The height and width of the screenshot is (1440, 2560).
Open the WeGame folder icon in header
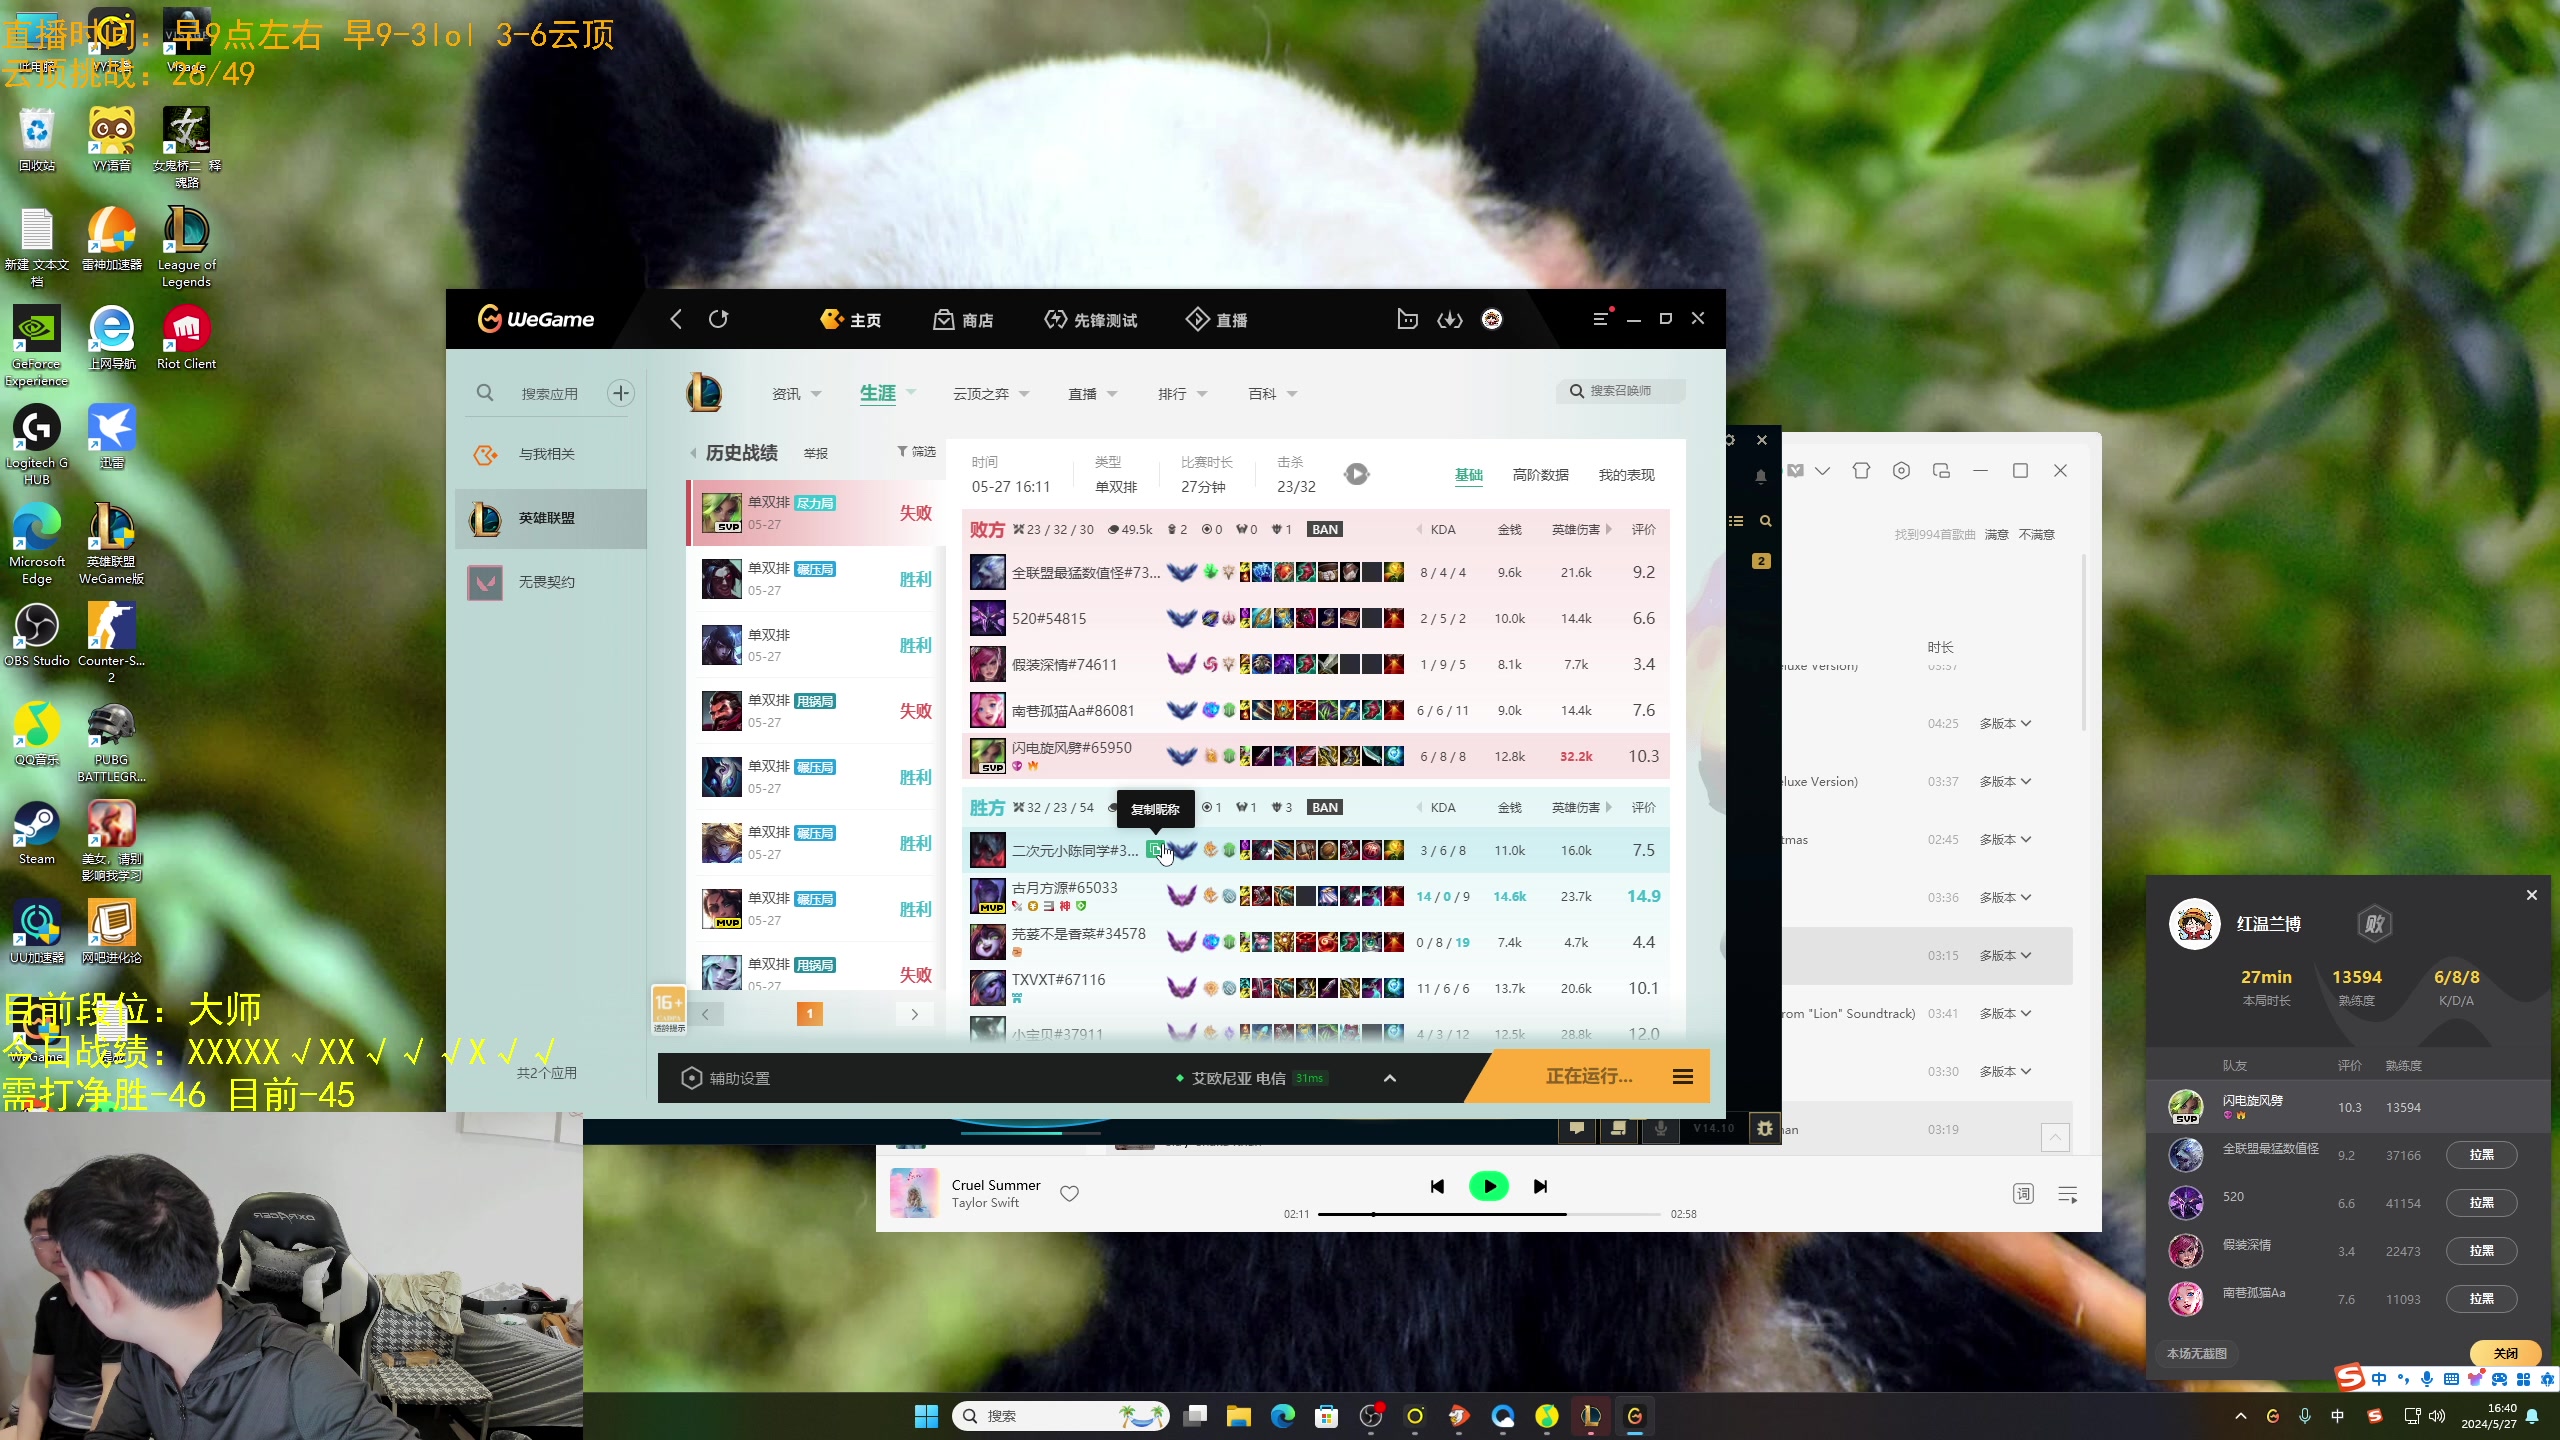pyautogui.click(x=1407, y=319)
